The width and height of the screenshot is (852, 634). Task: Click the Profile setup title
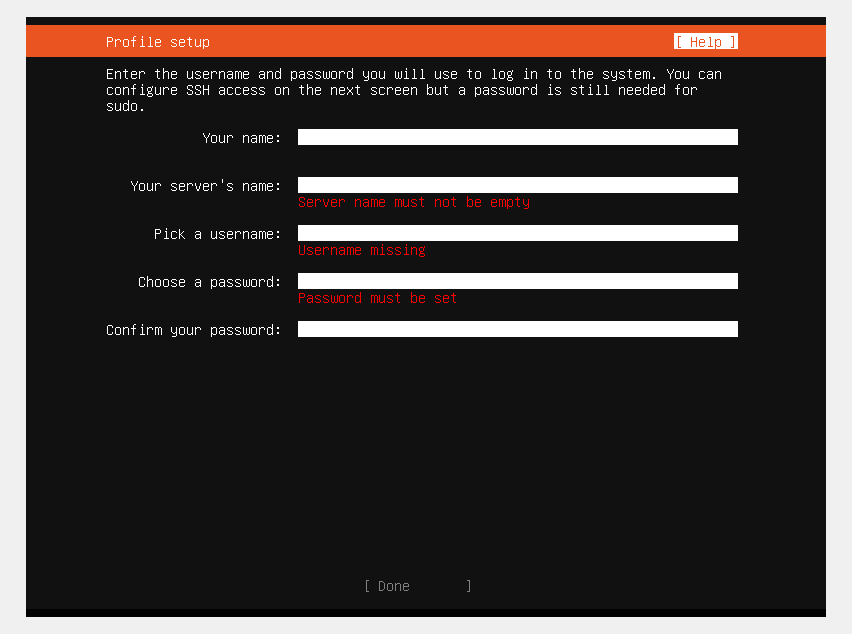158,42
